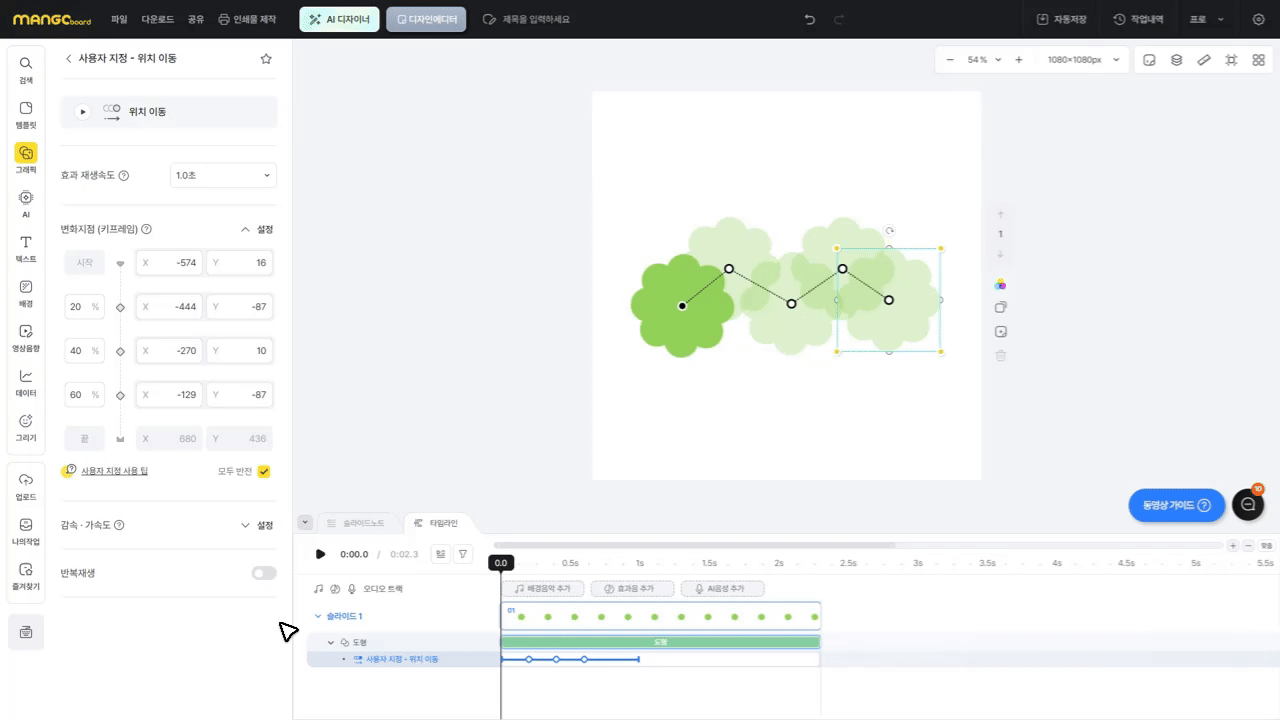
Task: Click the star favorite icon
Action: coord(266,59)
